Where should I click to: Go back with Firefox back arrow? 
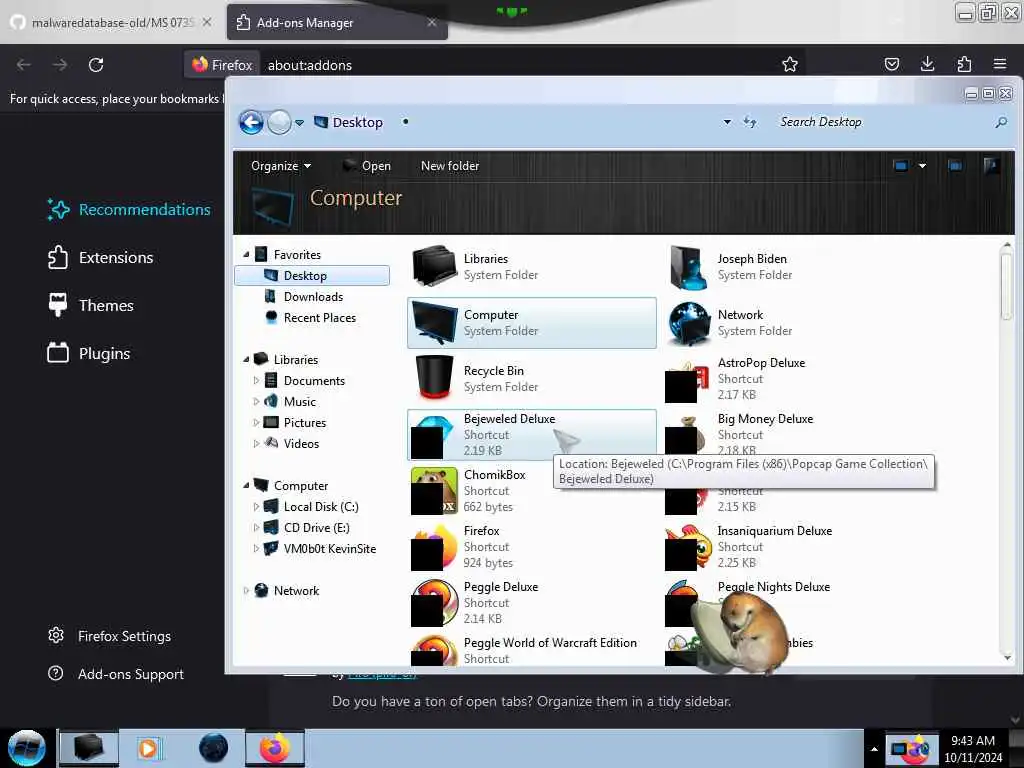[x=24, y=65]
